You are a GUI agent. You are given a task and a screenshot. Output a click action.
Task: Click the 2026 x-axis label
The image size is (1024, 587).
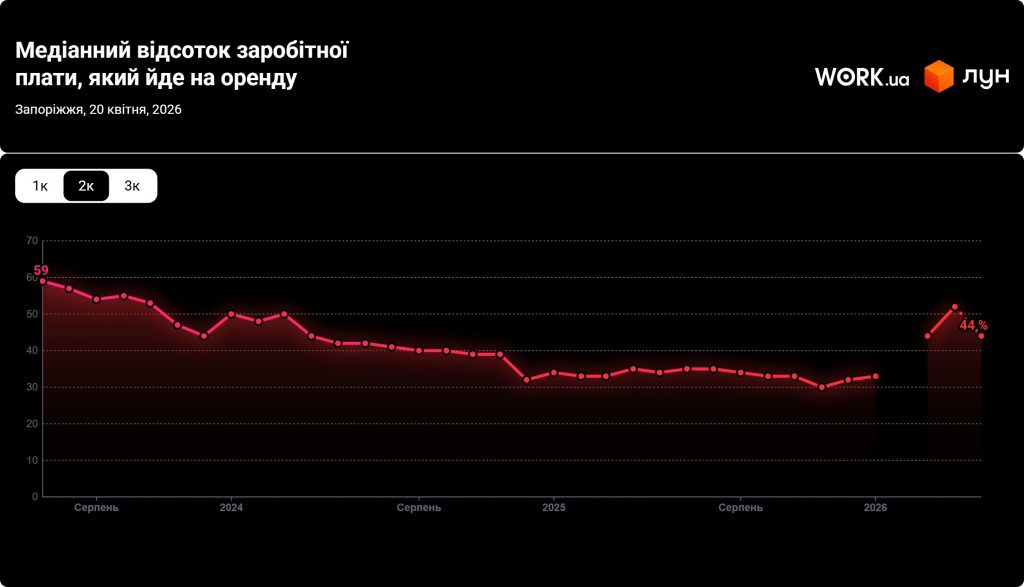[875, 508]
